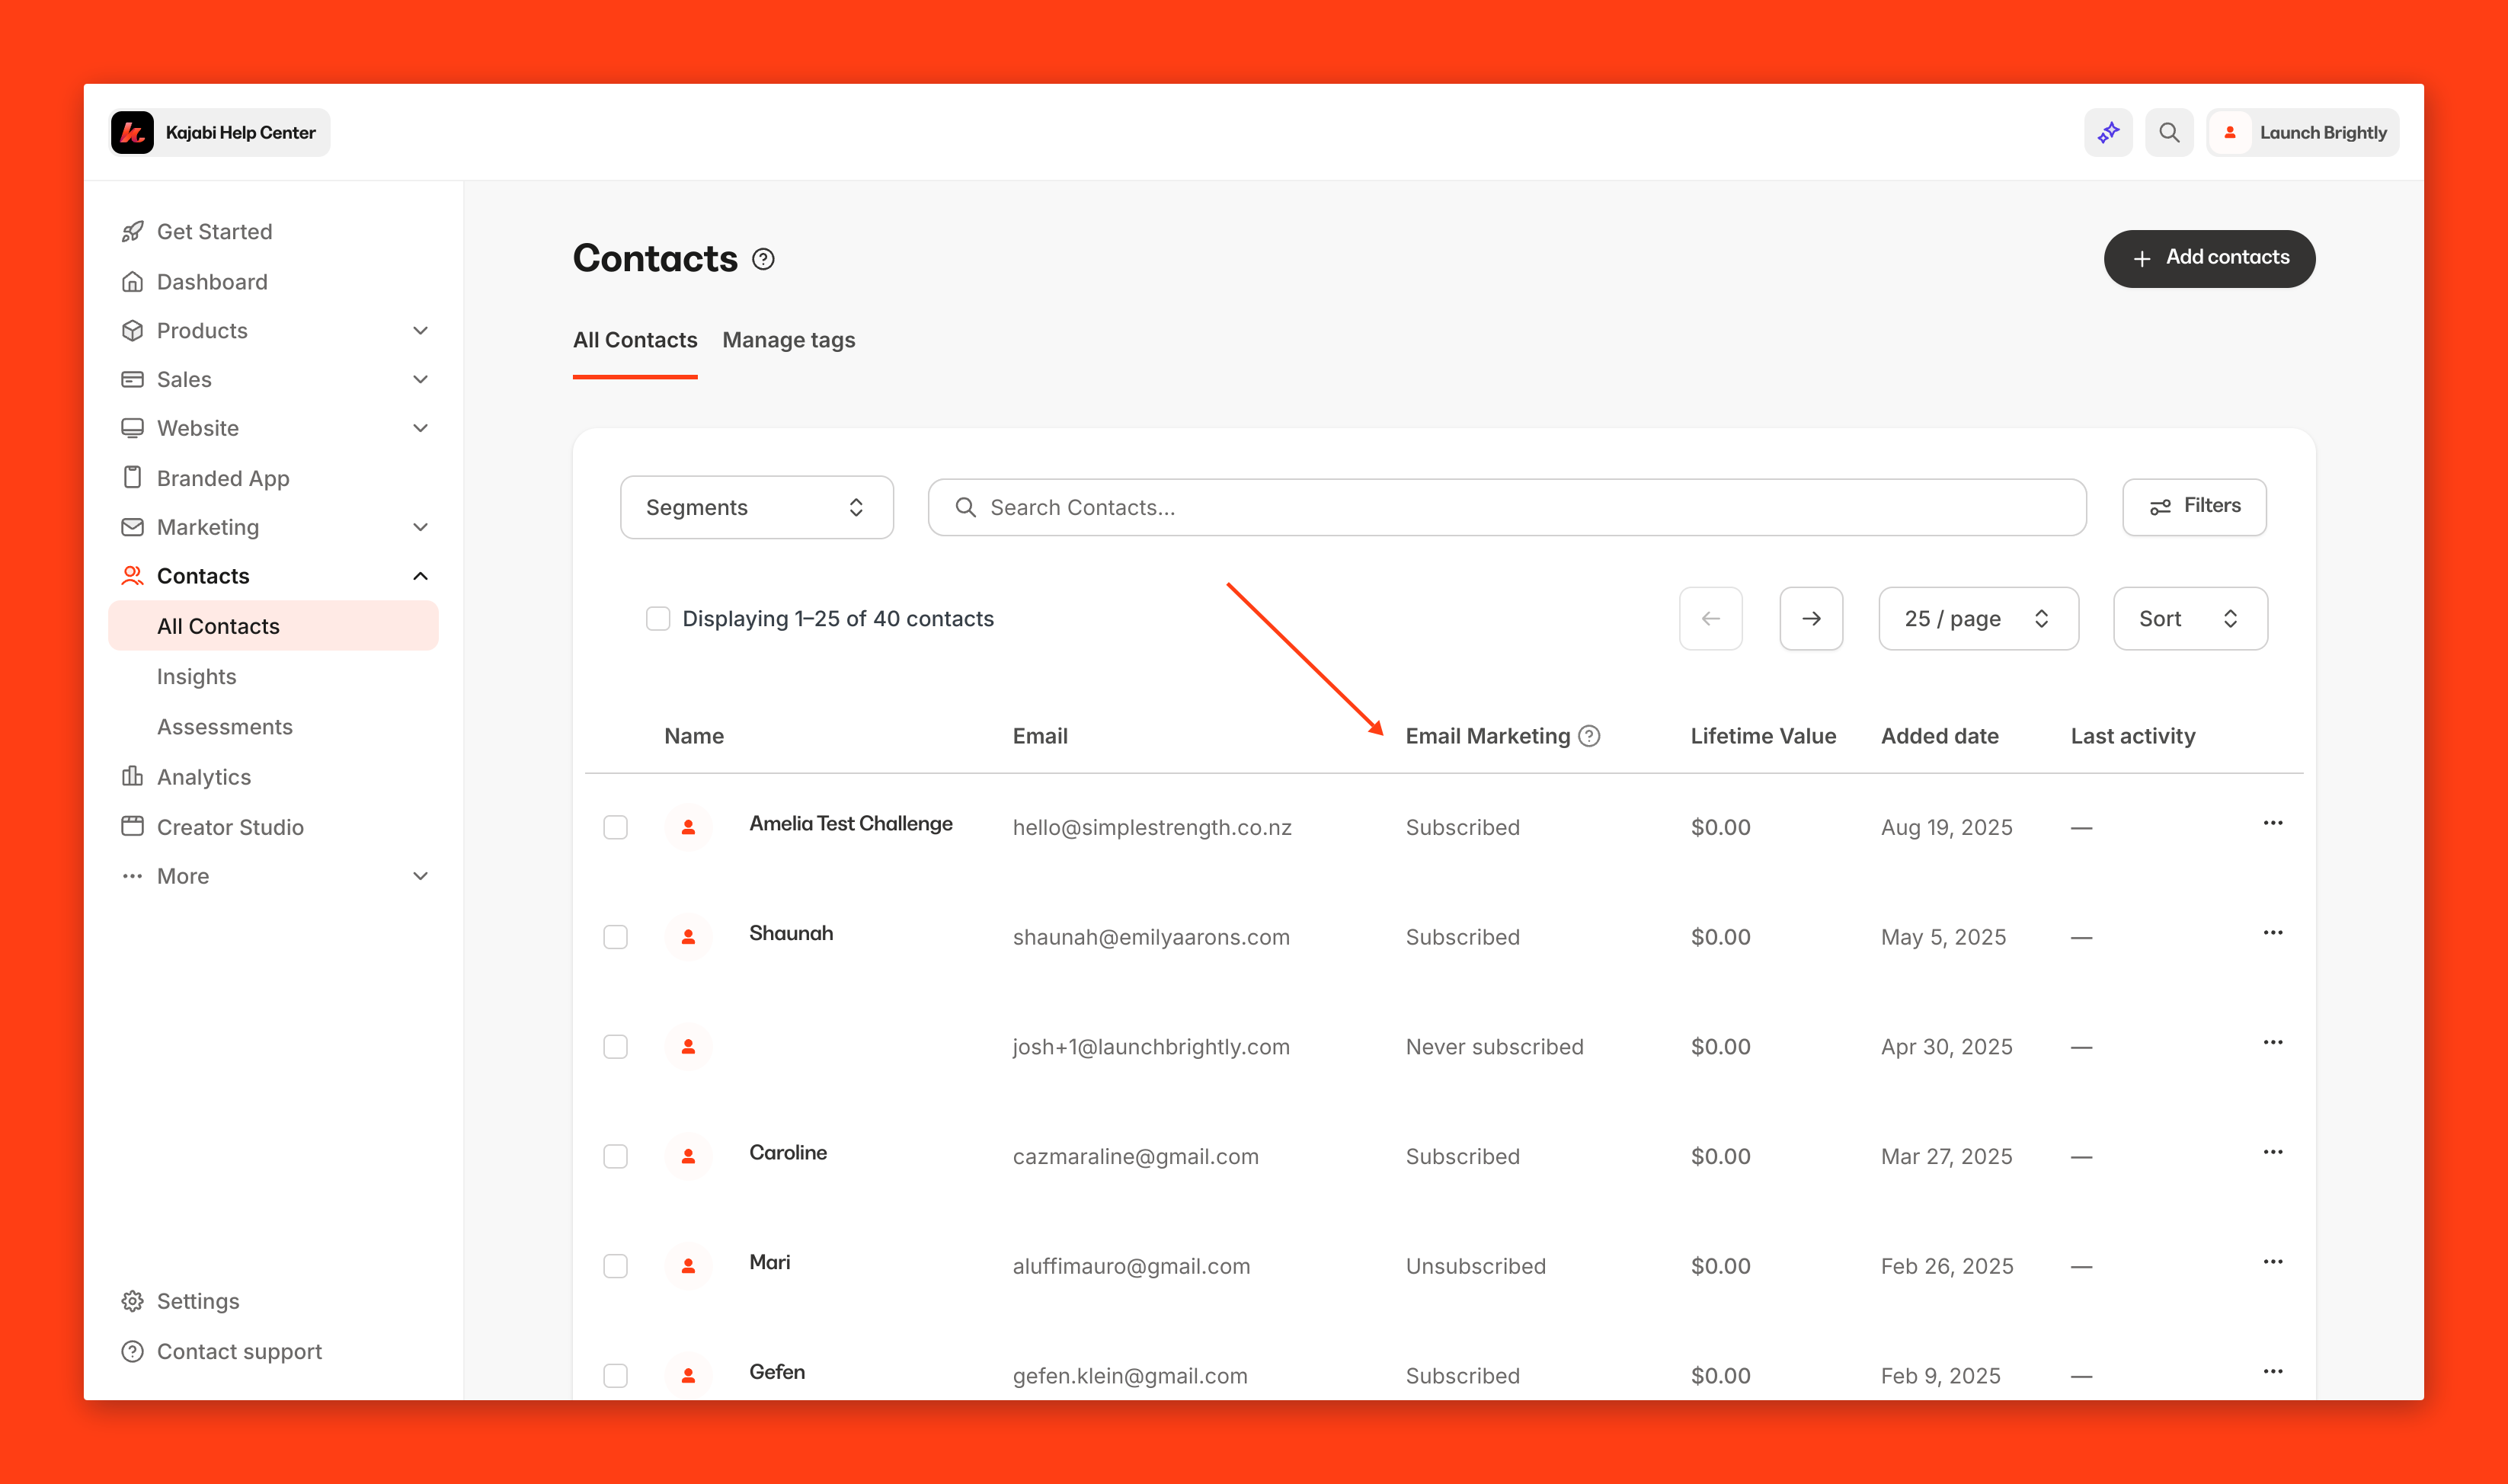Open the Filters button
Image resolution: width=2508 pixels, height=1484 pixels.
pyautogui.click(x=2194, y=507)
